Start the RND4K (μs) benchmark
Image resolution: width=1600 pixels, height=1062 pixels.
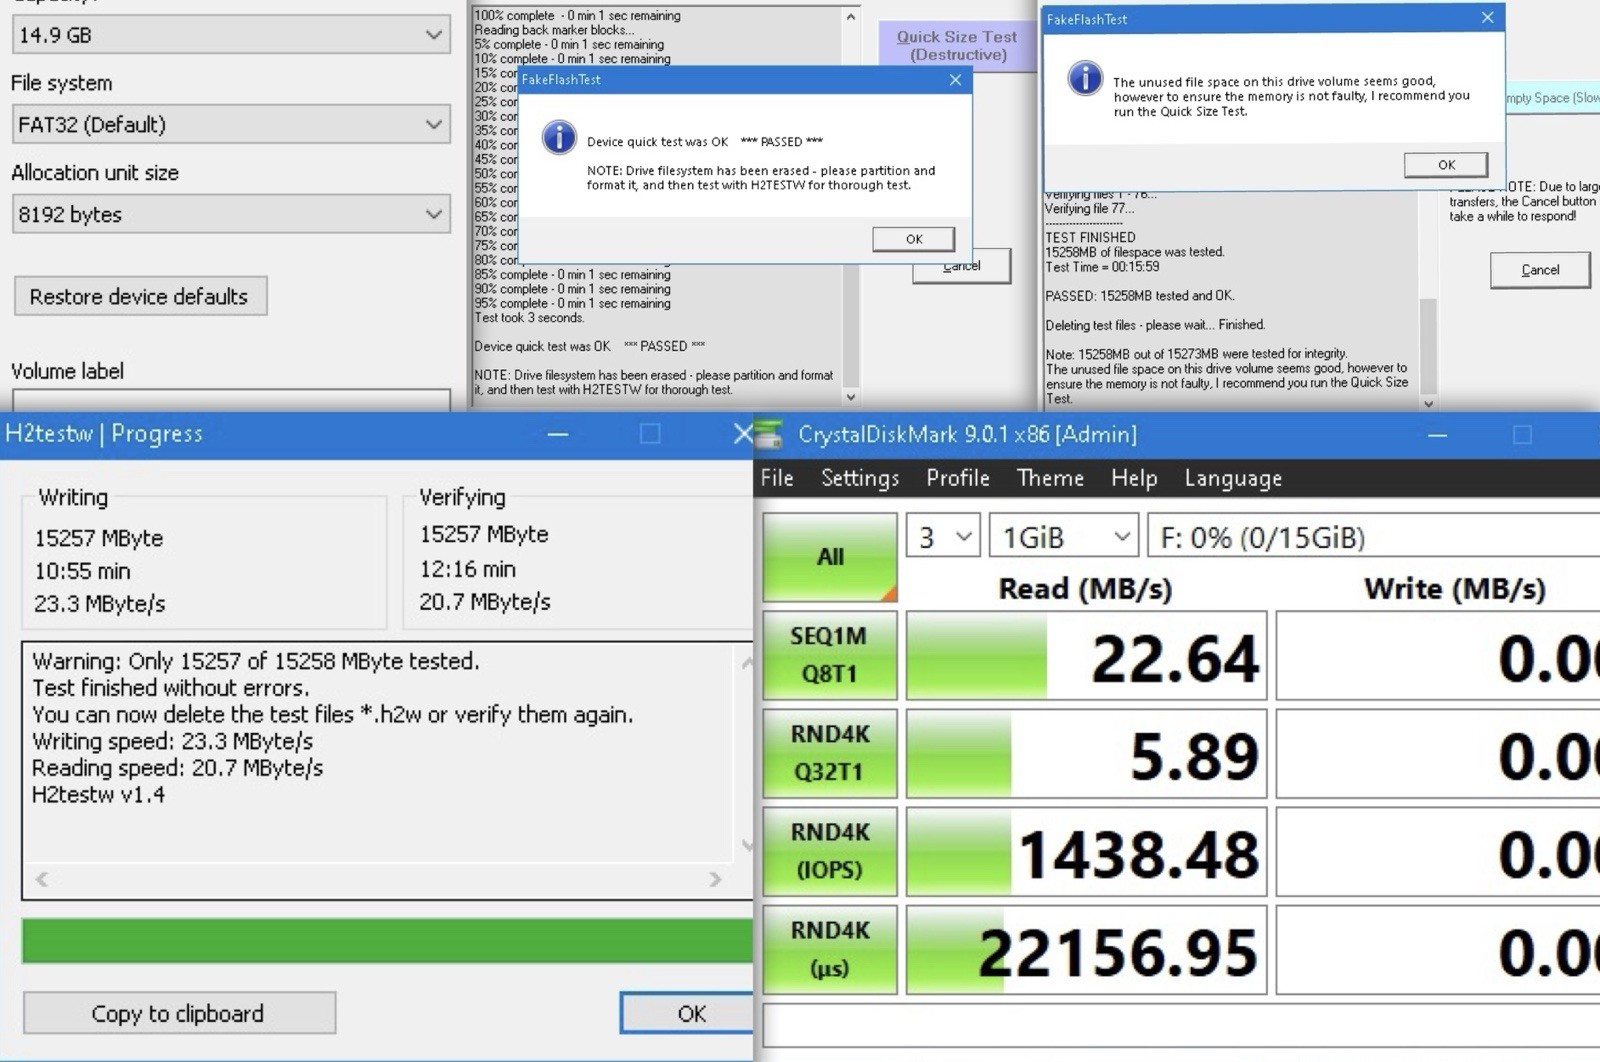tap(830, 949)
